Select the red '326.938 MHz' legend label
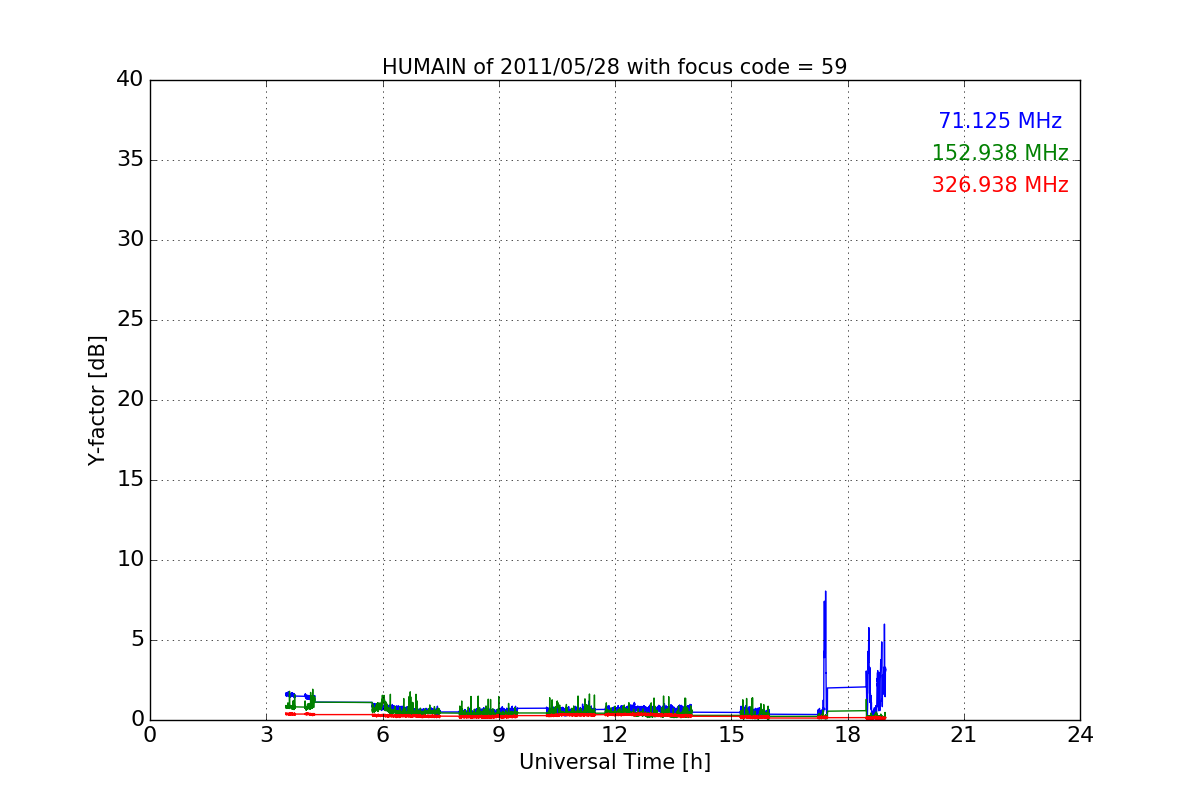Image resolution: width=1200 pixels, height=800 pixels. (1000, 185)
